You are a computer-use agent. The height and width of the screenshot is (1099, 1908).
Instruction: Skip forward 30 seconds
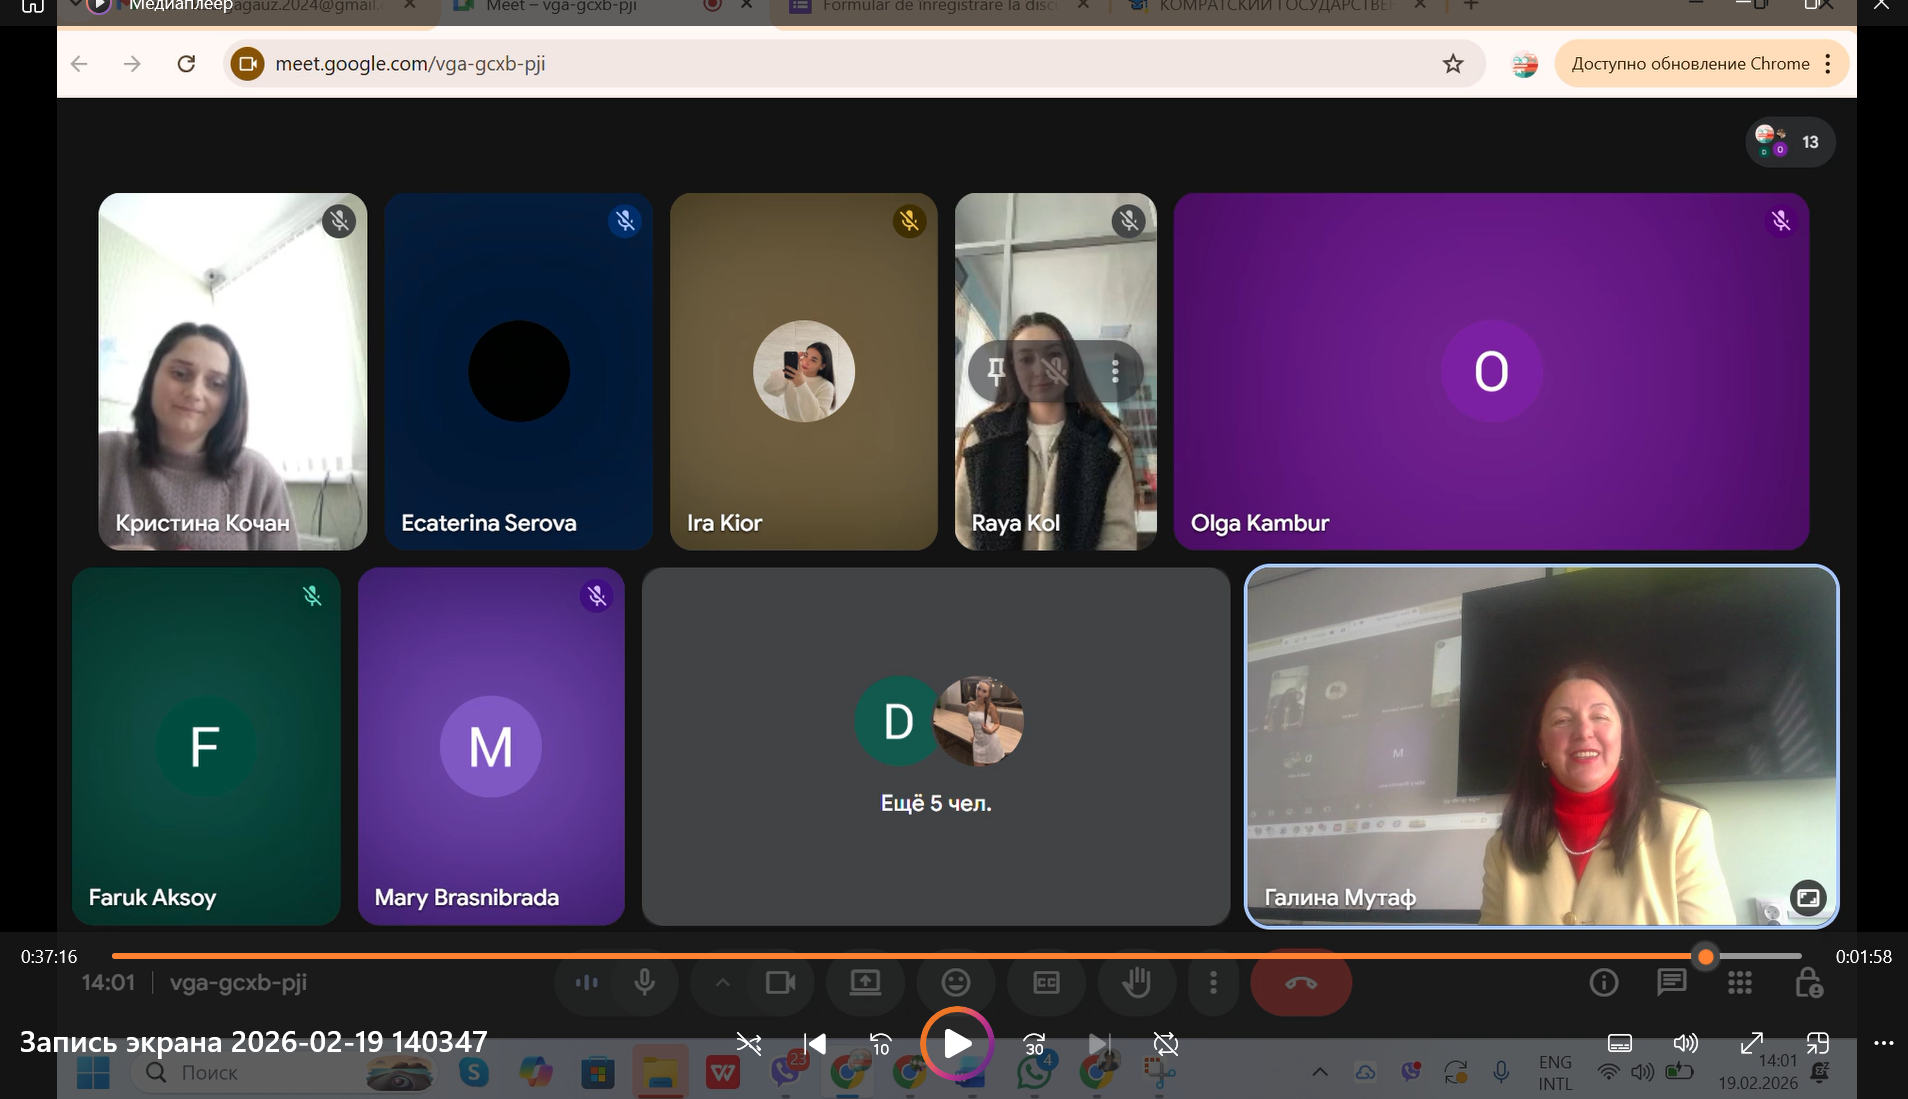coord(1034,1044)
